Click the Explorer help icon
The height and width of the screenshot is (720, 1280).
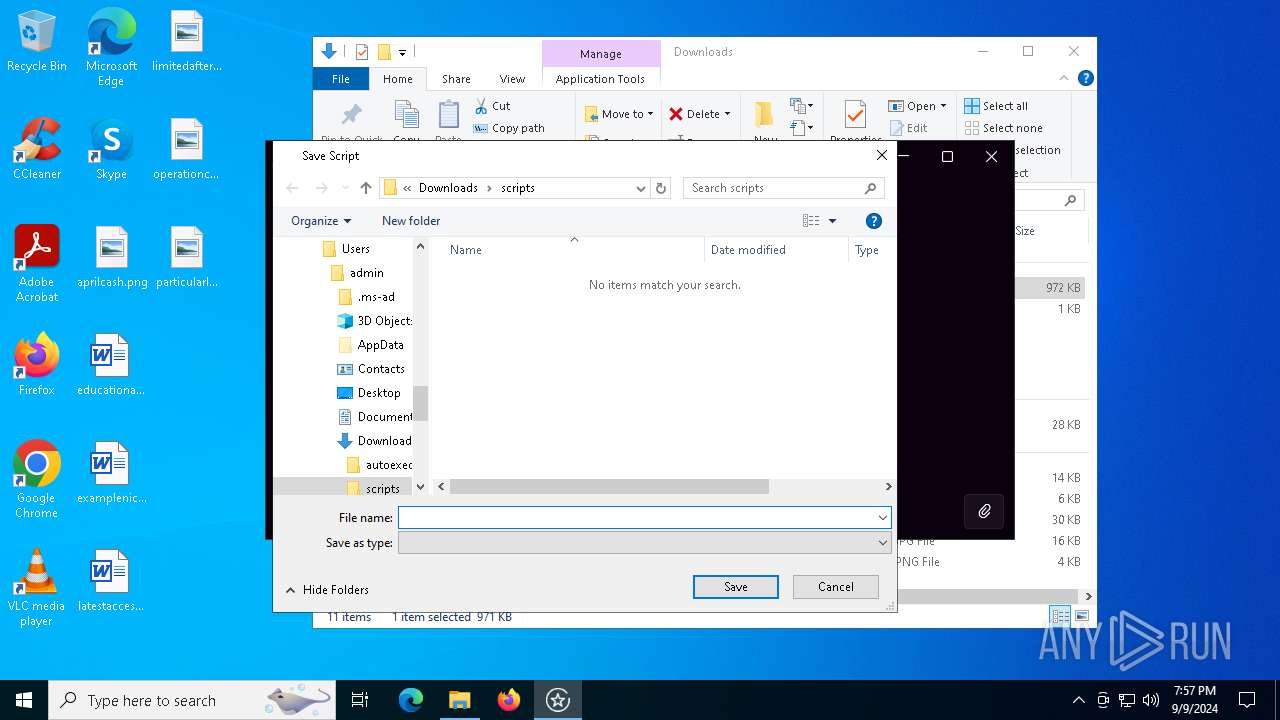pos(1086,78)
